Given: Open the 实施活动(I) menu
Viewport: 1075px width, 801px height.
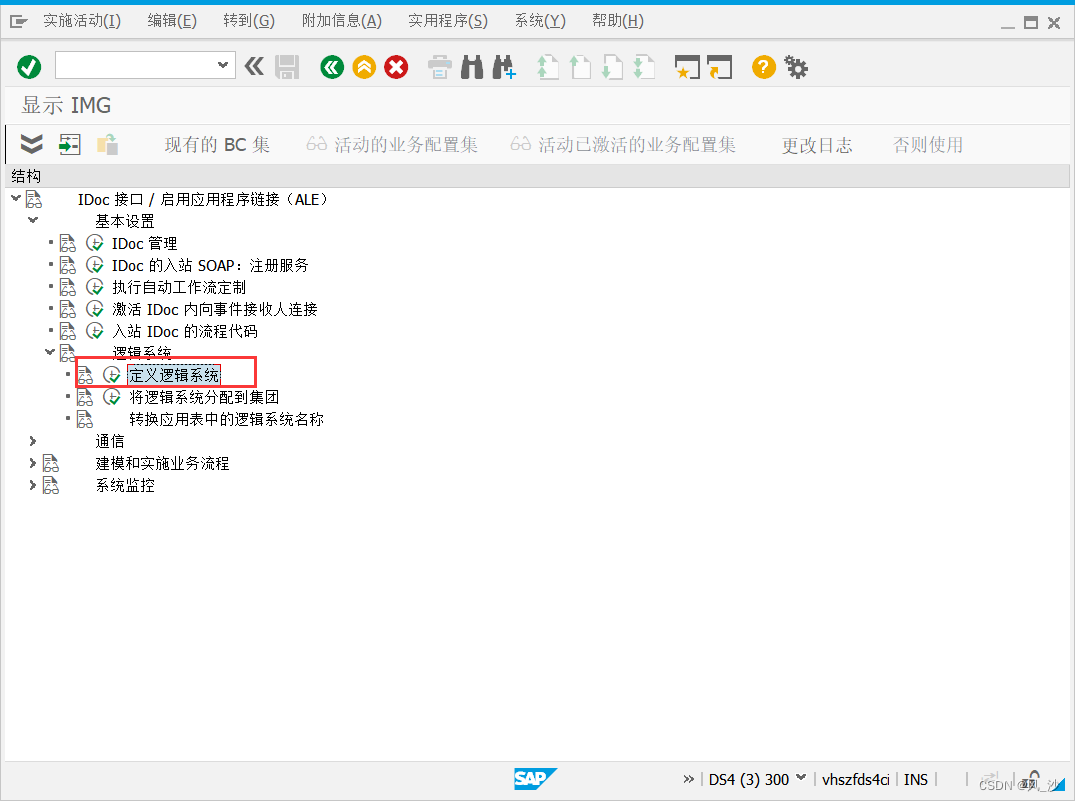Looking at the screenshot, I should 82,21.
